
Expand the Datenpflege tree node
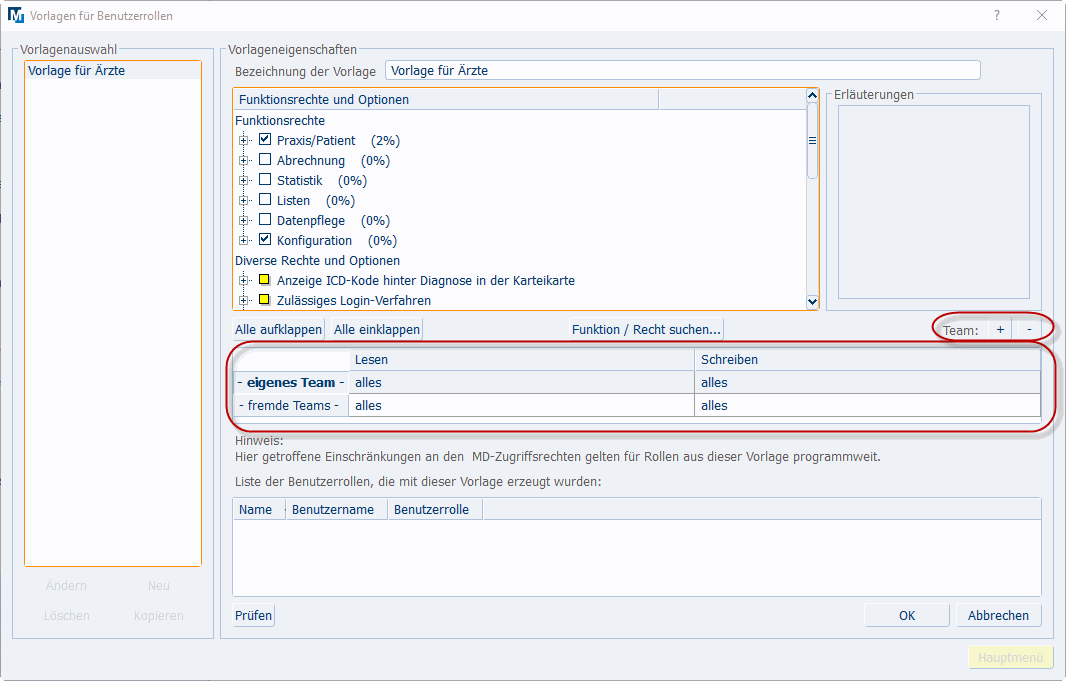pos(243,220)
